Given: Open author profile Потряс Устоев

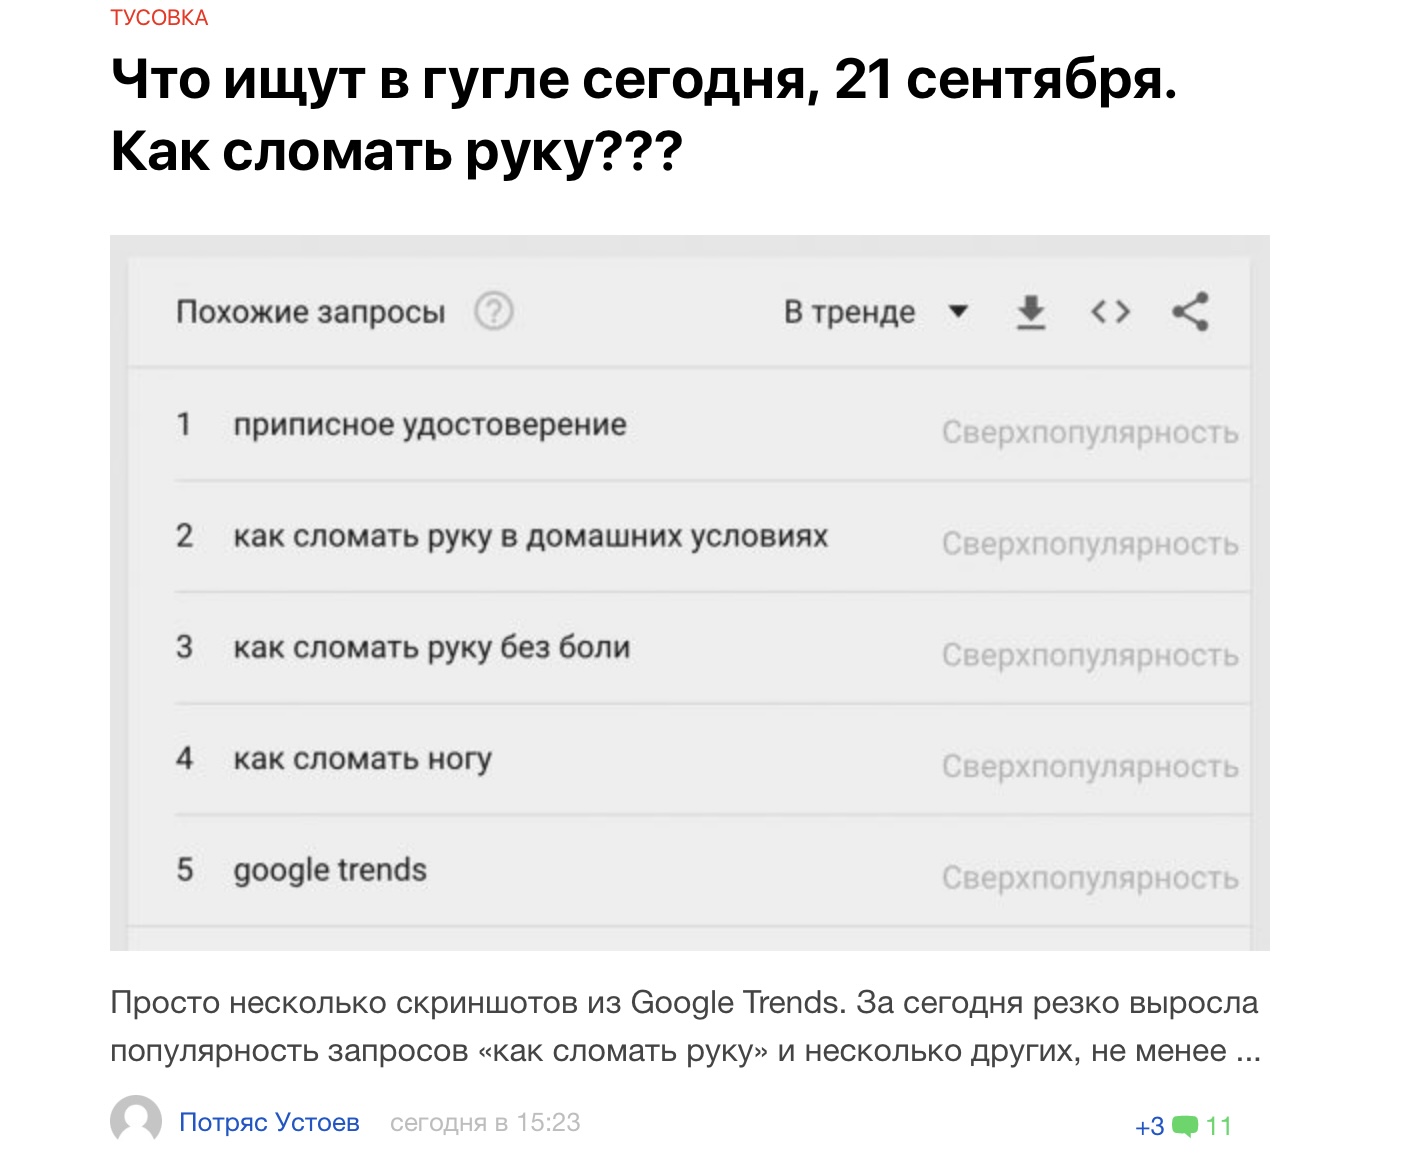Looking at the screenshot, I should 269,1122.
